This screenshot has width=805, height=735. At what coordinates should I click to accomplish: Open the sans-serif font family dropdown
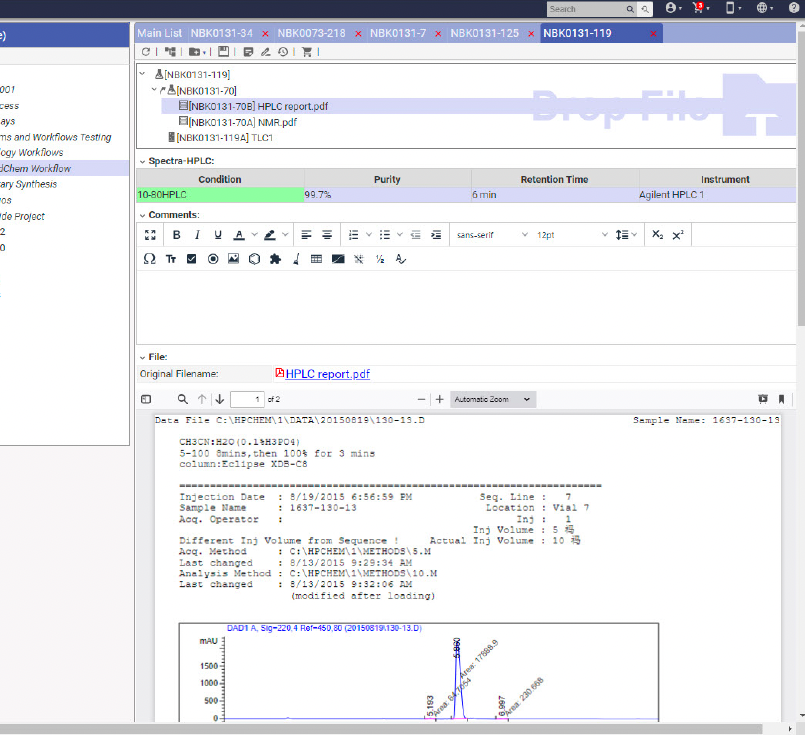click(491, 235)
